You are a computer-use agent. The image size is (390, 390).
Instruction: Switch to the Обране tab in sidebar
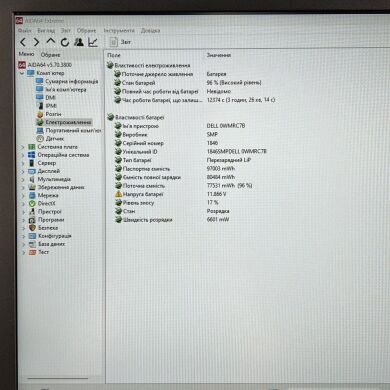pyautogui.click(x=50, y=55)
